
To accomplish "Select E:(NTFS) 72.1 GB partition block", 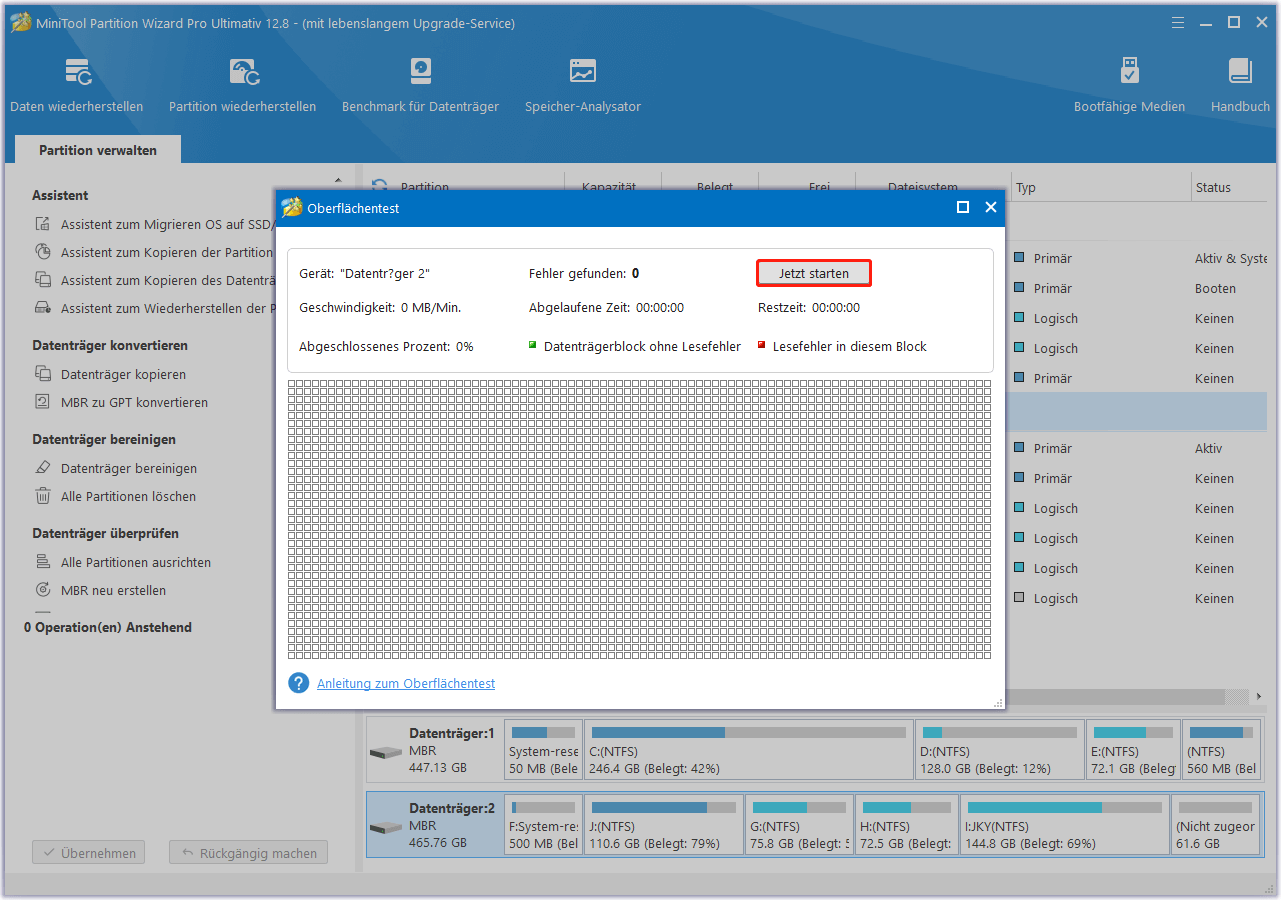I will [1133, 750].
